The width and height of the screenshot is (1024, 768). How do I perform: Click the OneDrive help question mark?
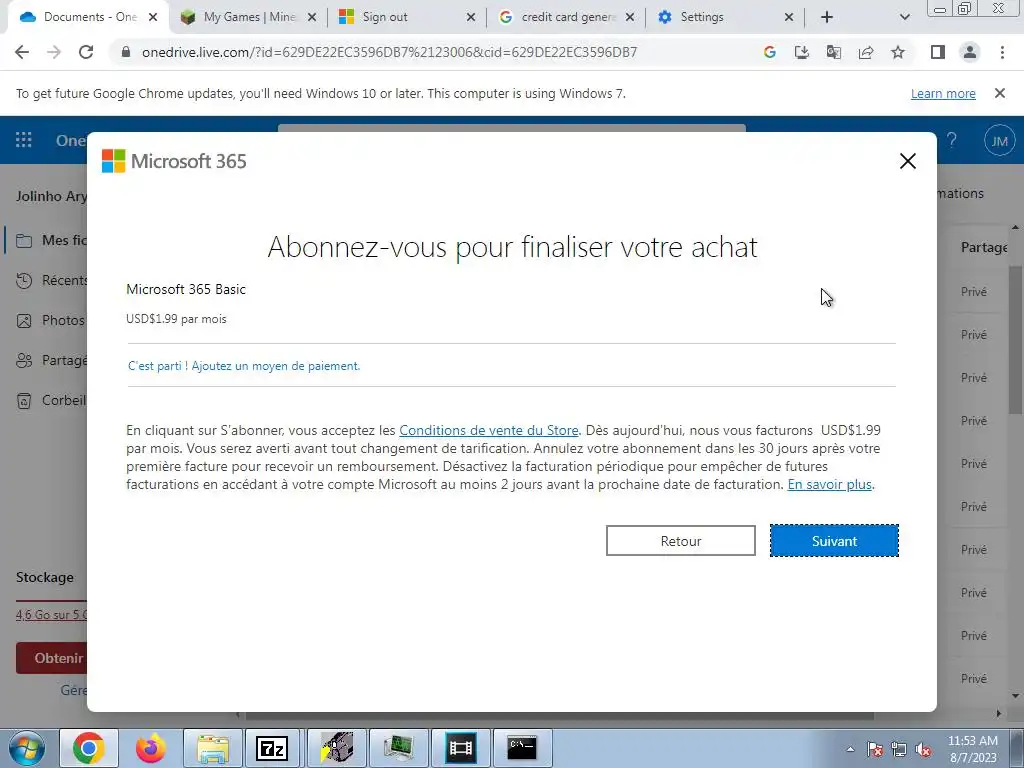952,140
